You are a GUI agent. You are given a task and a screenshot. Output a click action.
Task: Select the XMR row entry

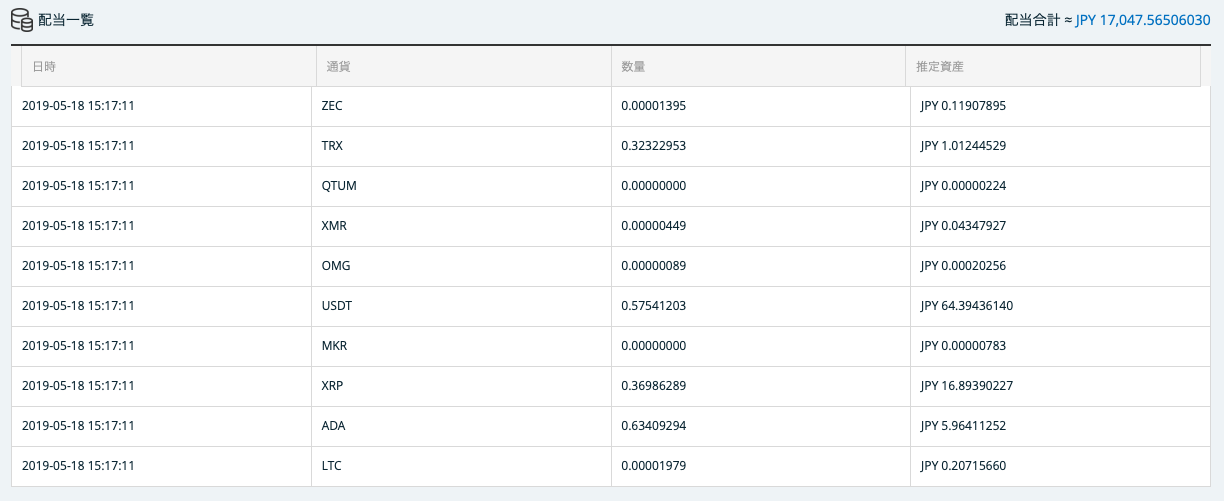click(x=334, y=226)
